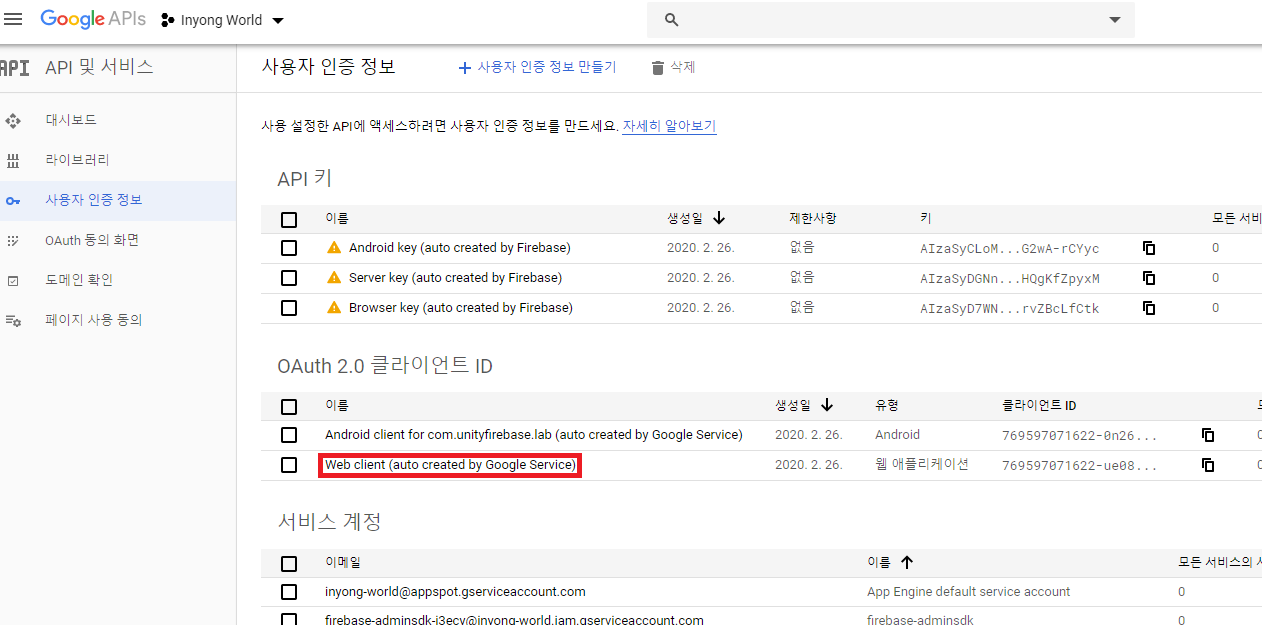Screen dimensions: 1262x625
Task: Open 도메인 확인 sidebar item
Action: coord(79,280)
